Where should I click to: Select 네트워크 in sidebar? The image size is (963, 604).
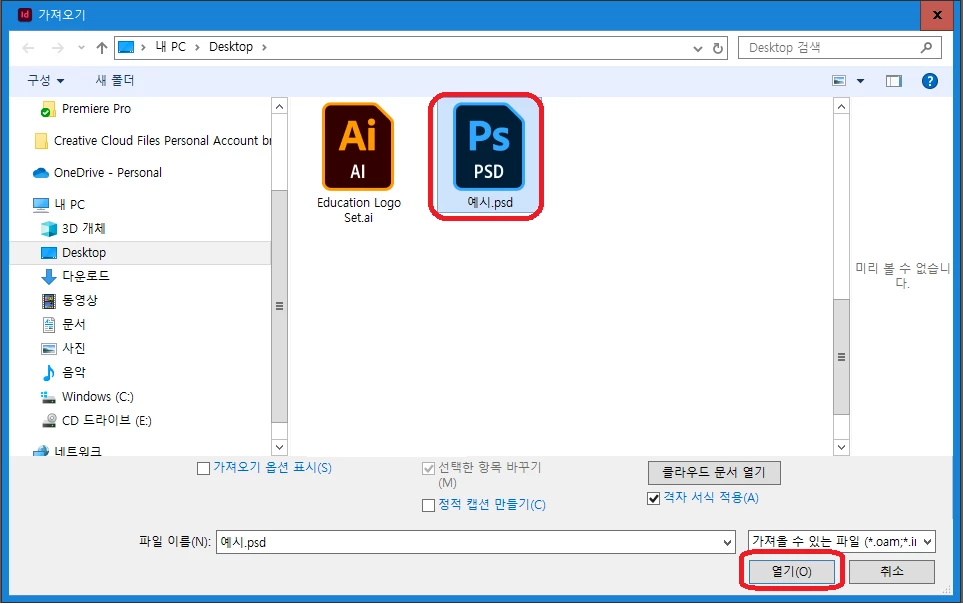tap(68, 451)
